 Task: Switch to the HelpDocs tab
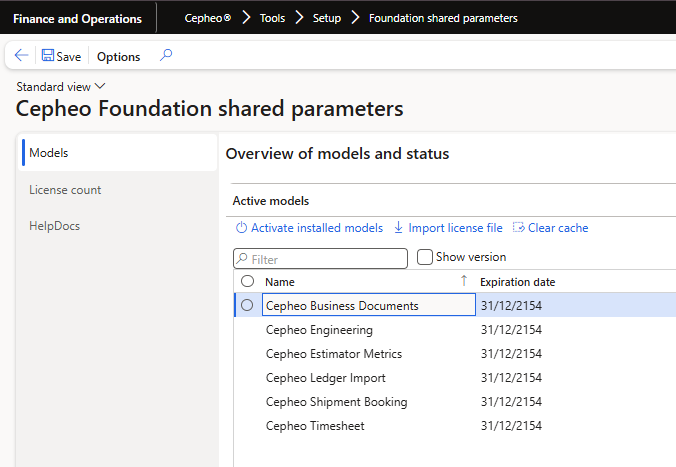(x=54, y=226)
